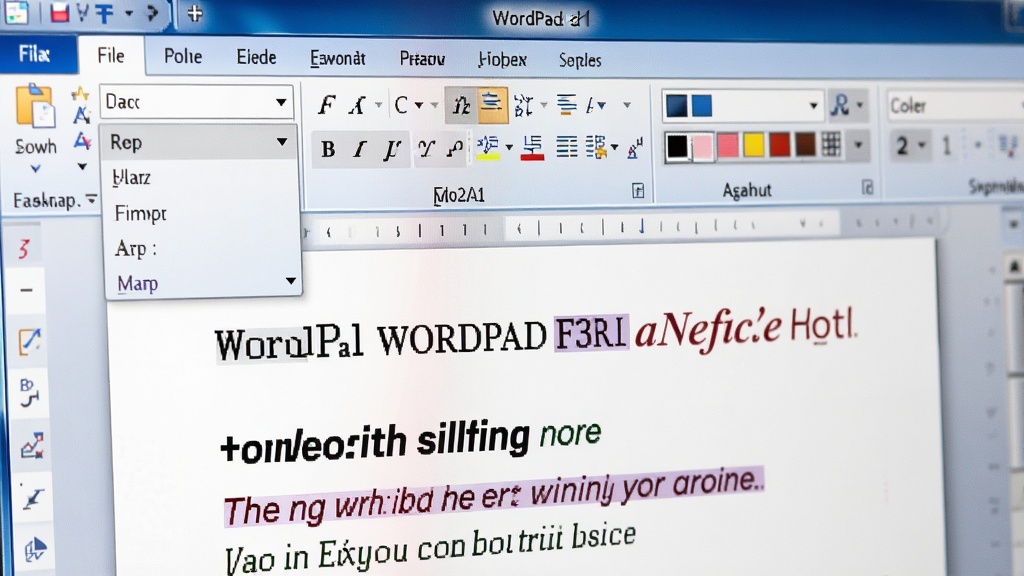Click the Coler input field

coord(955,106)
